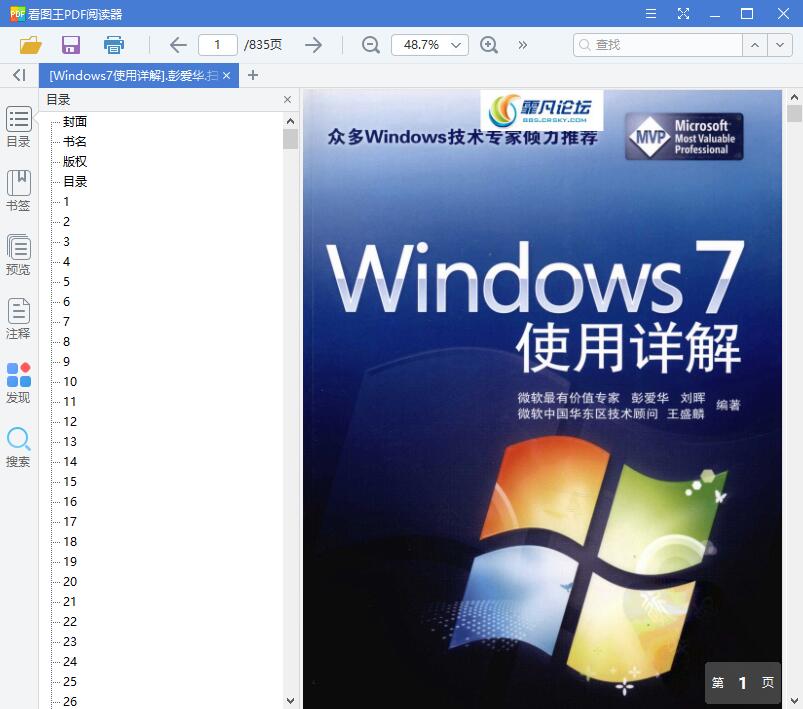Click the document scrollbar thumb
This screenshot has height=709, width=803.
point(794,113)
